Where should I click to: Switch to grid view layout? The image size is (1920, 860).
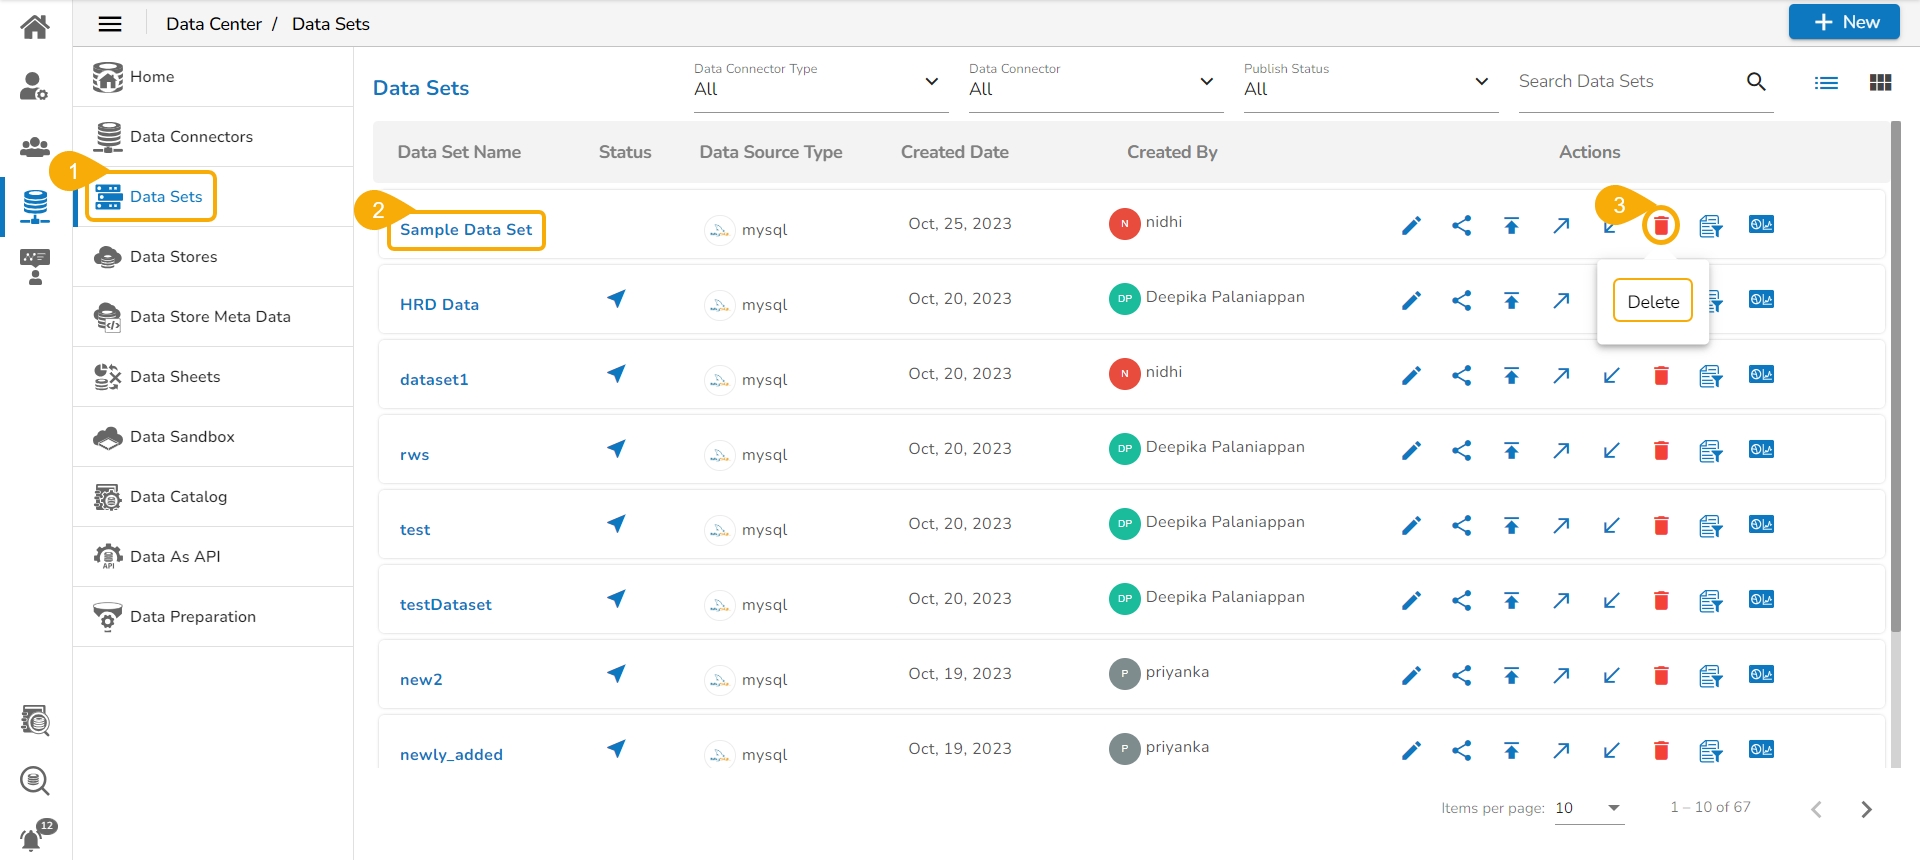click(1880, 83)
